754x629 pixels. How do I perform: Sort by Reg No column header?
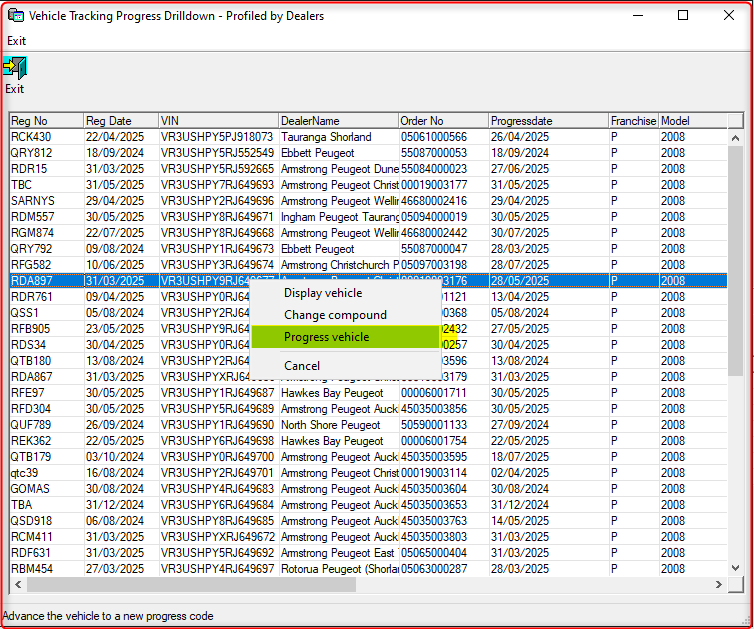click(x=45, y=121)
